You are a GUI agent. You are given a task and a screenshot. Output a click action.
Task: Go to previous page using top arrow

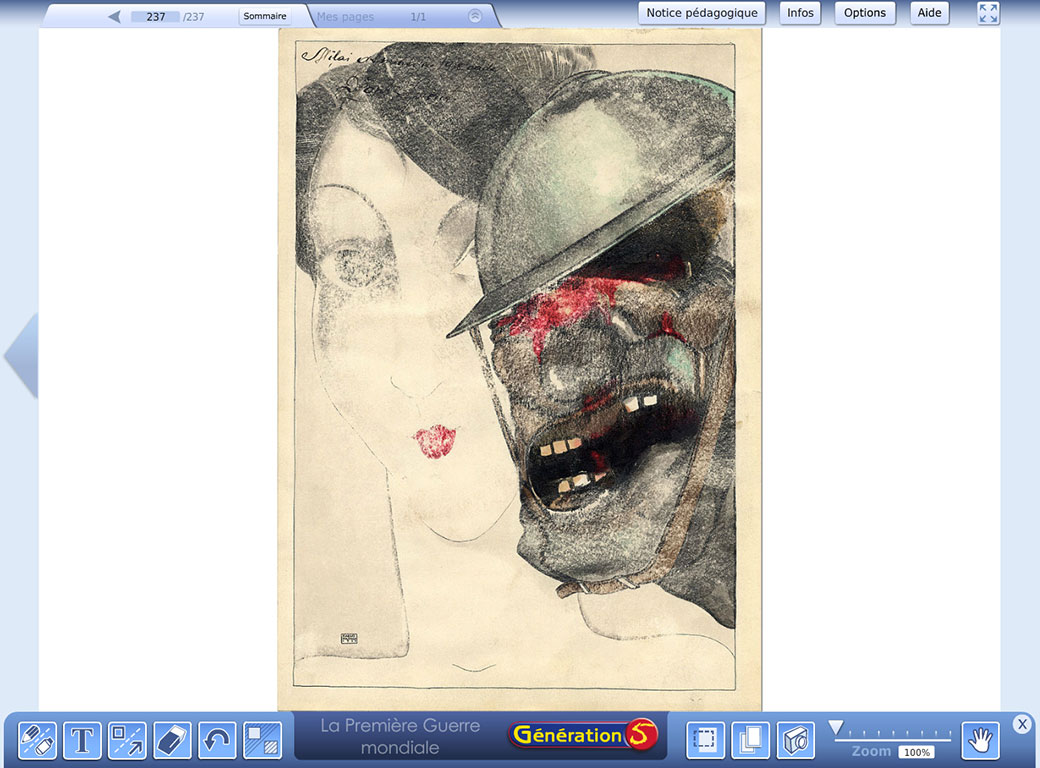coord(114,16)
